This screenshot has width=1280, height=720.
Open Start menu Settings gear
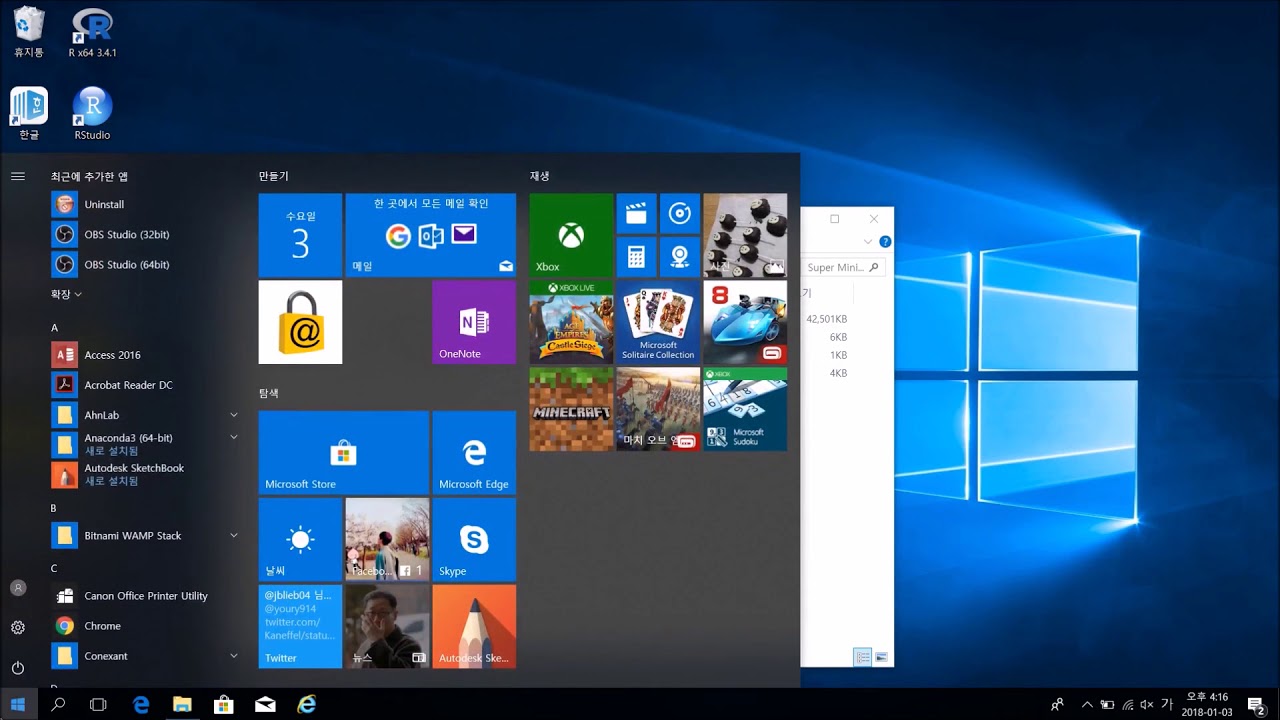pyautogui.click(x=17, y=628)
